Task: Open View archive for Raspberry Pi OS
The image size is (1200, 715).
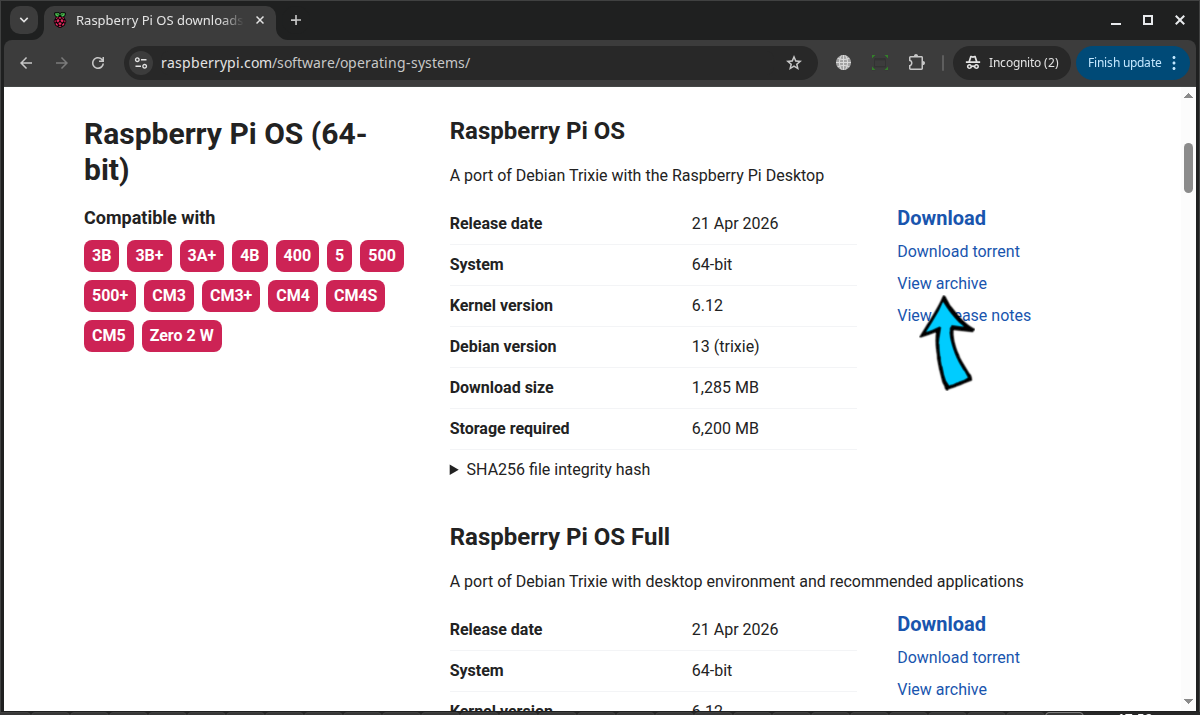Action: (x=942, y=283)
